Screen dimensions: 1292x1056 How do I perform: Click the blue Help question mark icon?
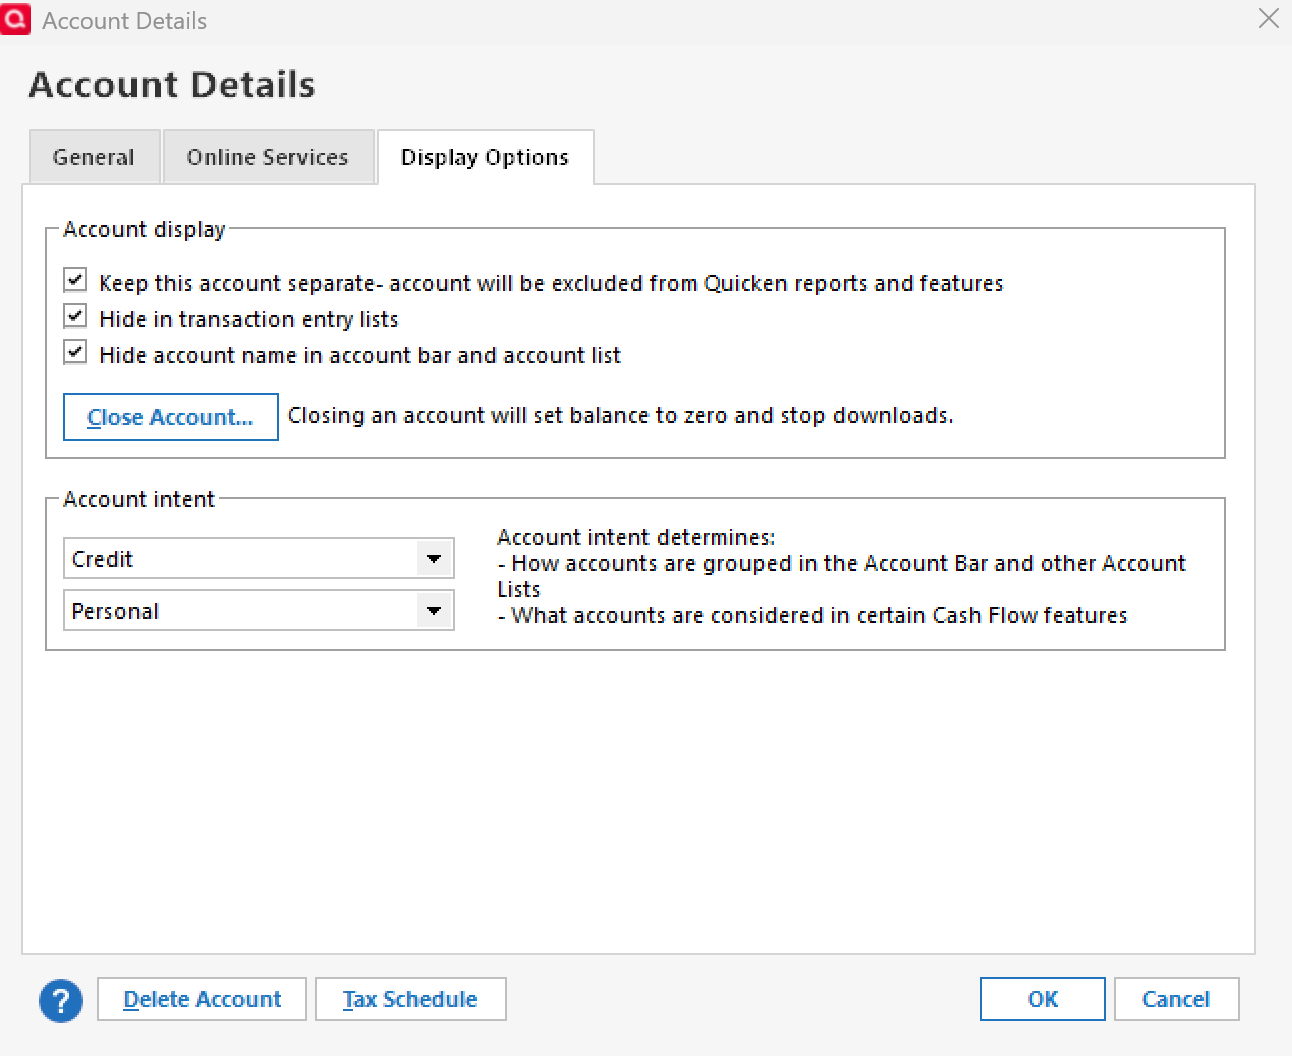[x=61, y=1000]
